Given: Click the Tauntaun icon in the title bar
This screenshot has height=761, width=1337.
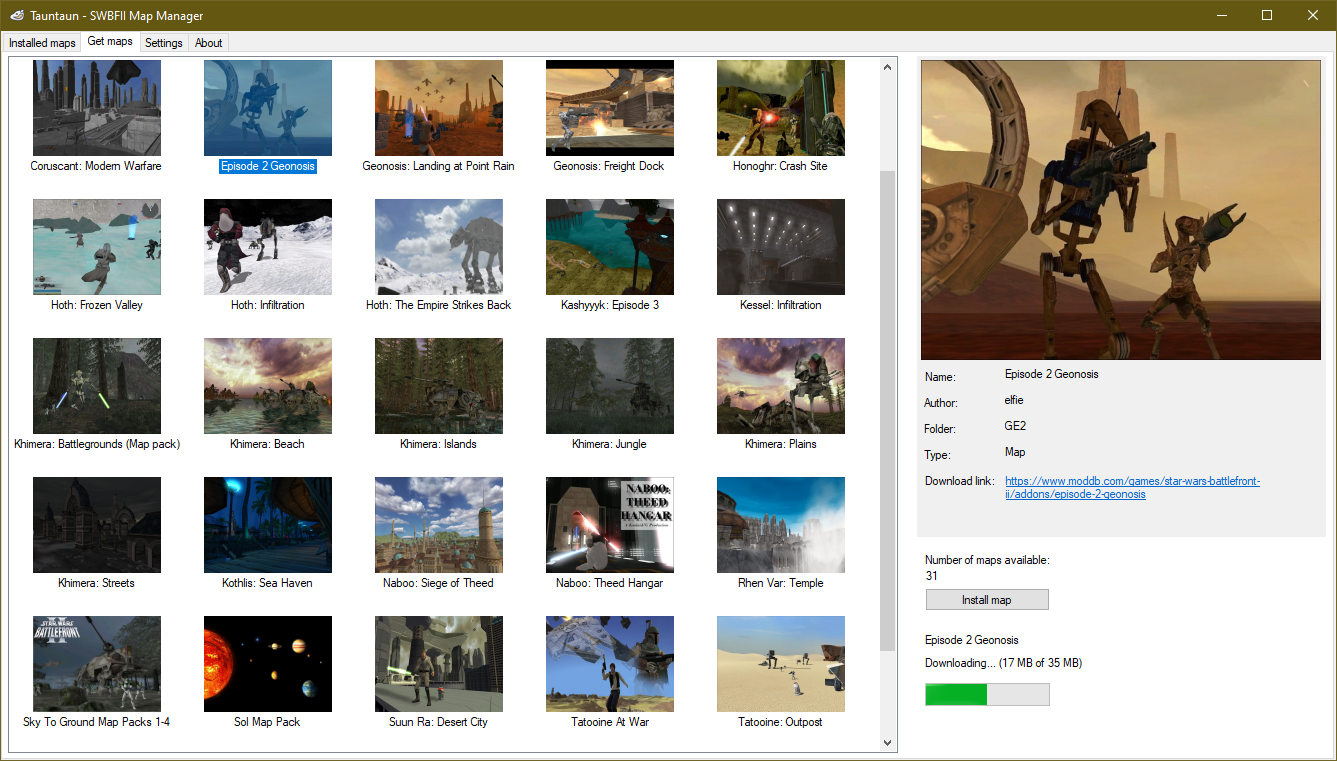Looking at the screenshot, I should [x=15, y=15].
